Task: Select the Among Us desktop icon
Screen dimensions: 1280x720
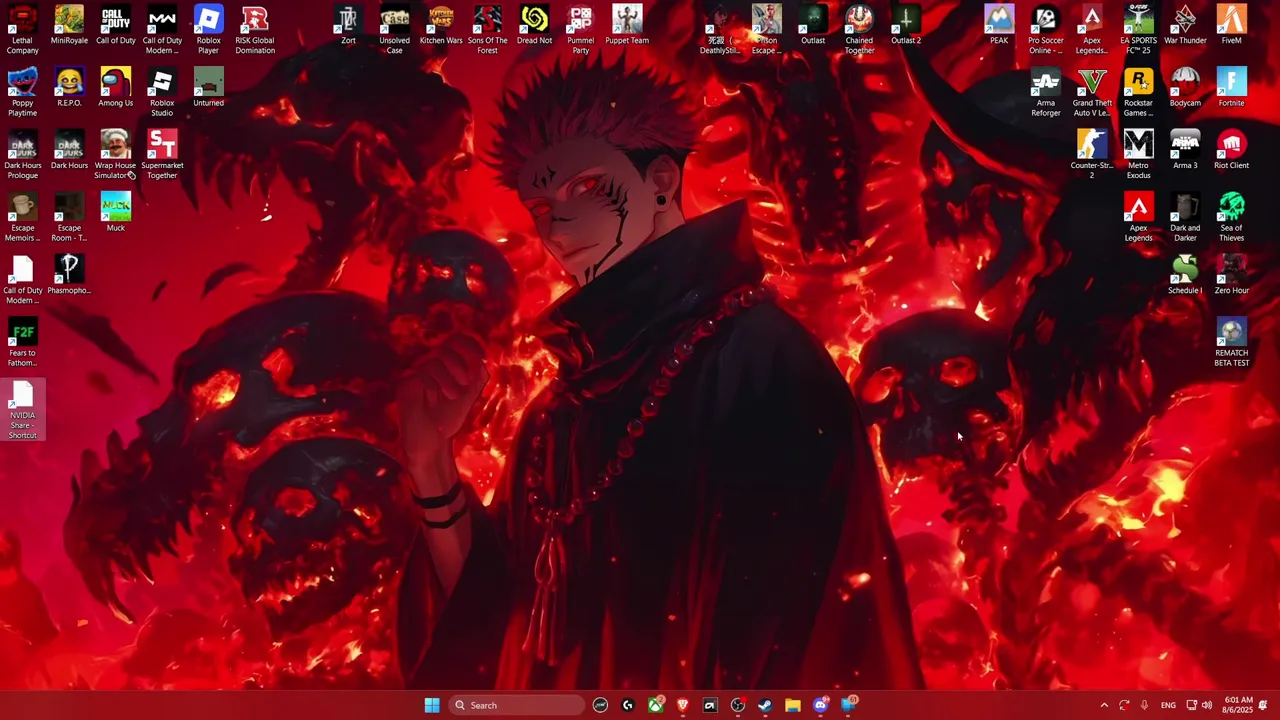Action: coord(116,88)
